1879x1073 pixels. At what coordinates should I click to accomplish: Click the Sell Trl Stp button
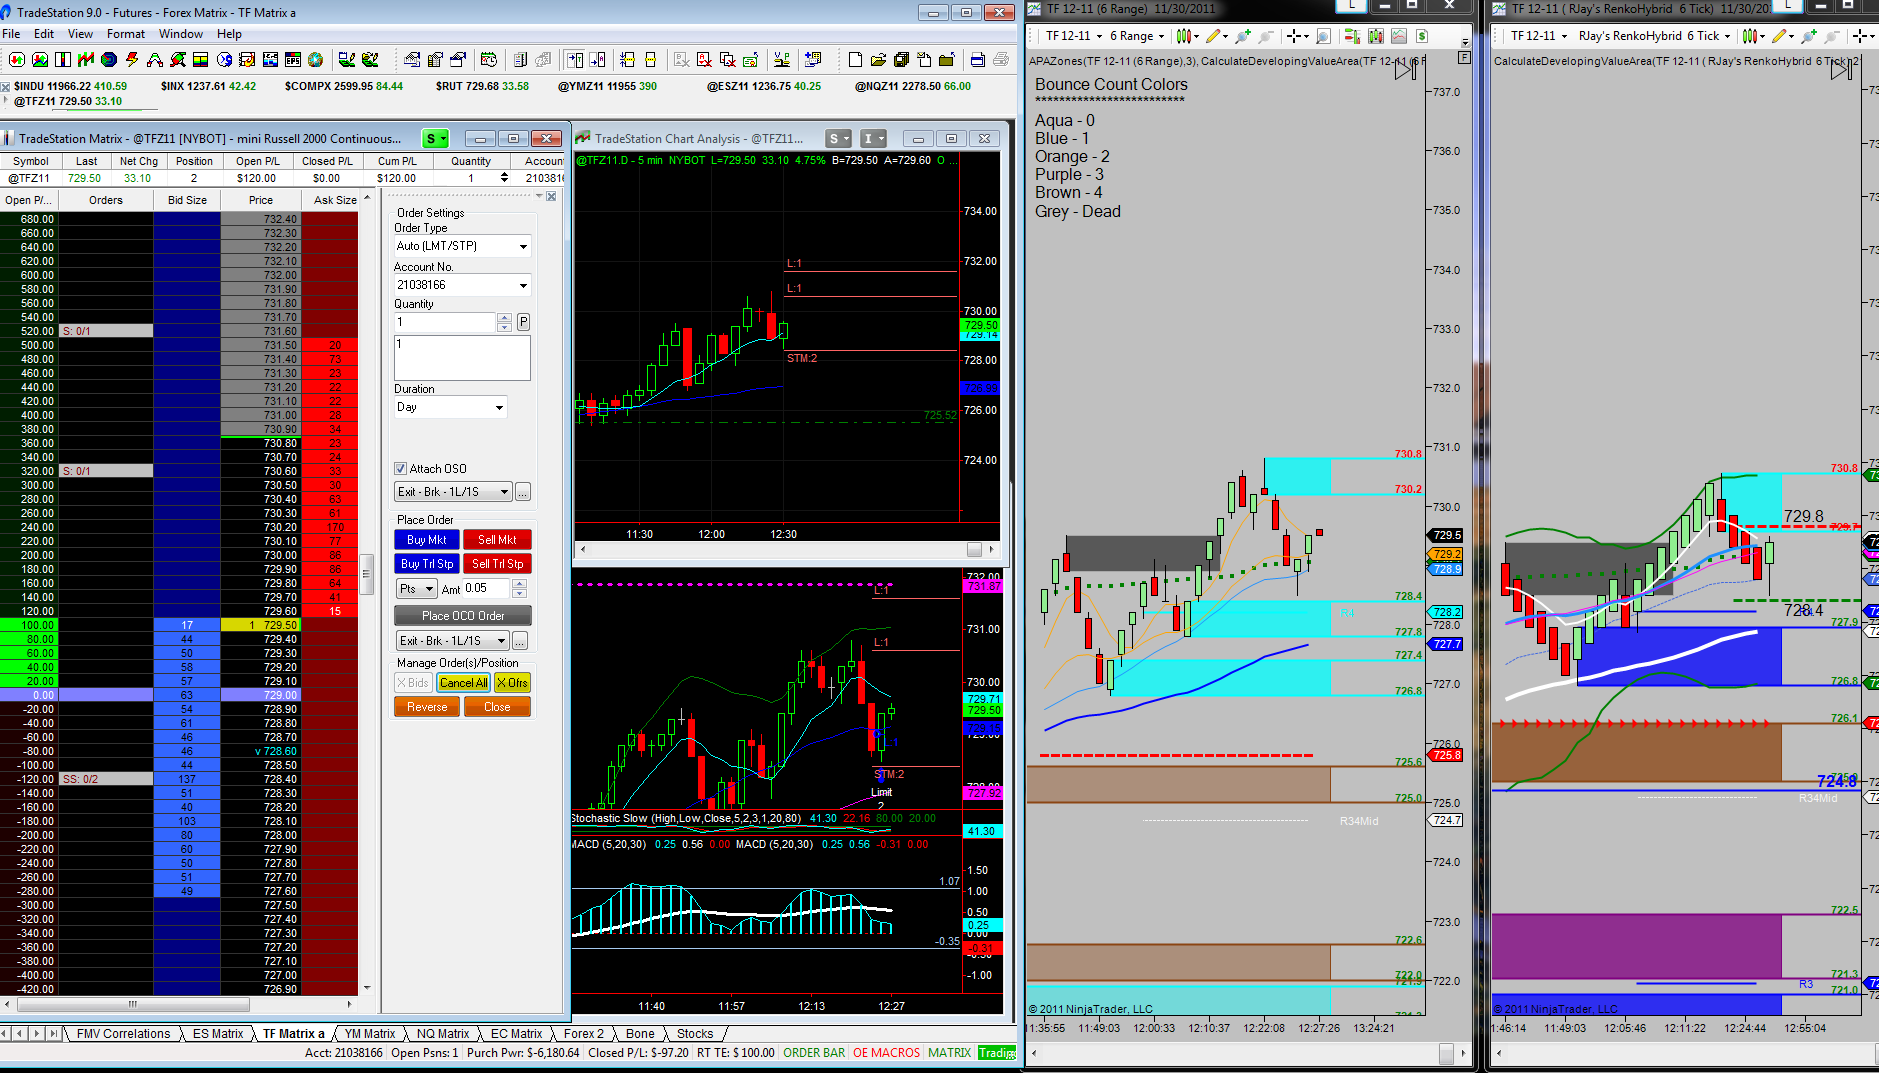point(497,564)
